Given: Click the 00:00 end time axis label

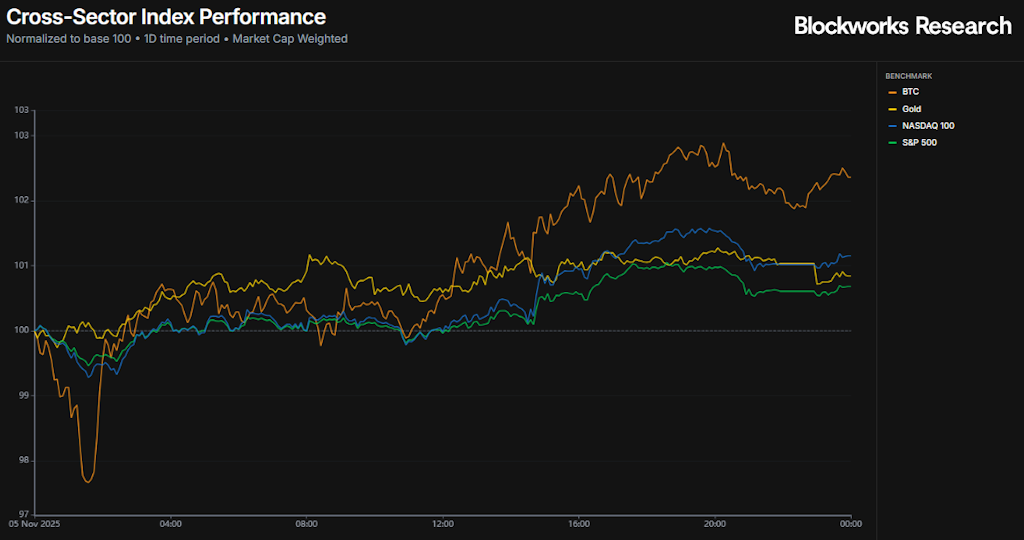Looking at the screenshot, I should (850, 523).
